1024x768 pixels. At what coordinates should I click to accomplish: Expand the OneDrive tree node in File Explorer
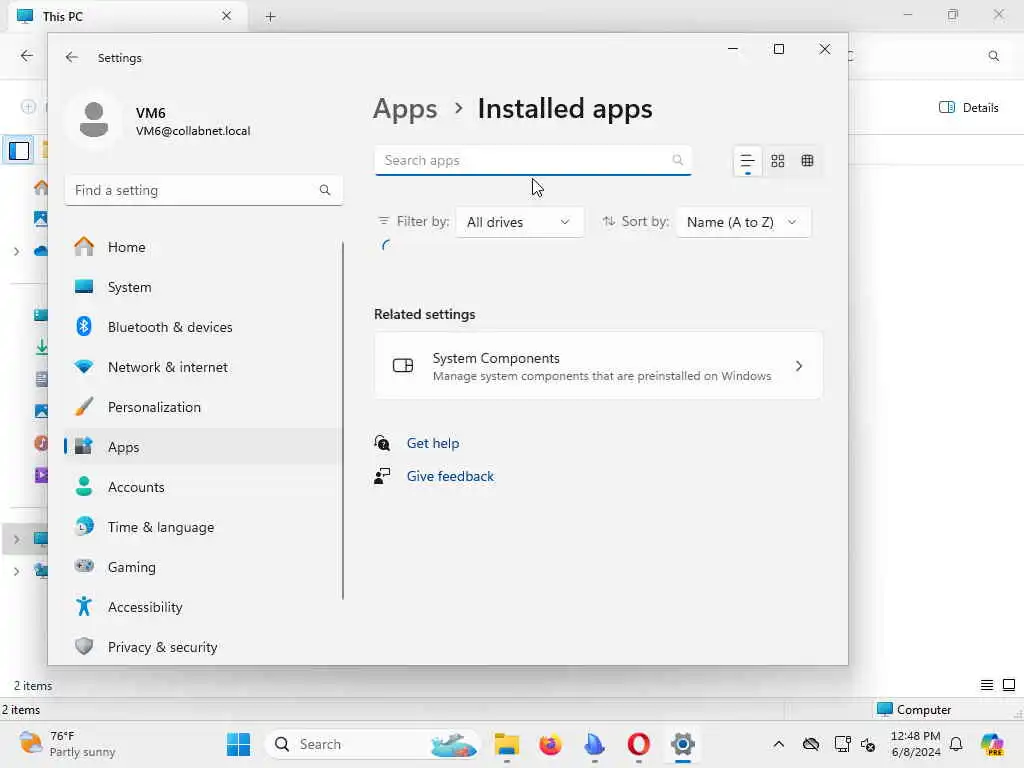[16, 251]
